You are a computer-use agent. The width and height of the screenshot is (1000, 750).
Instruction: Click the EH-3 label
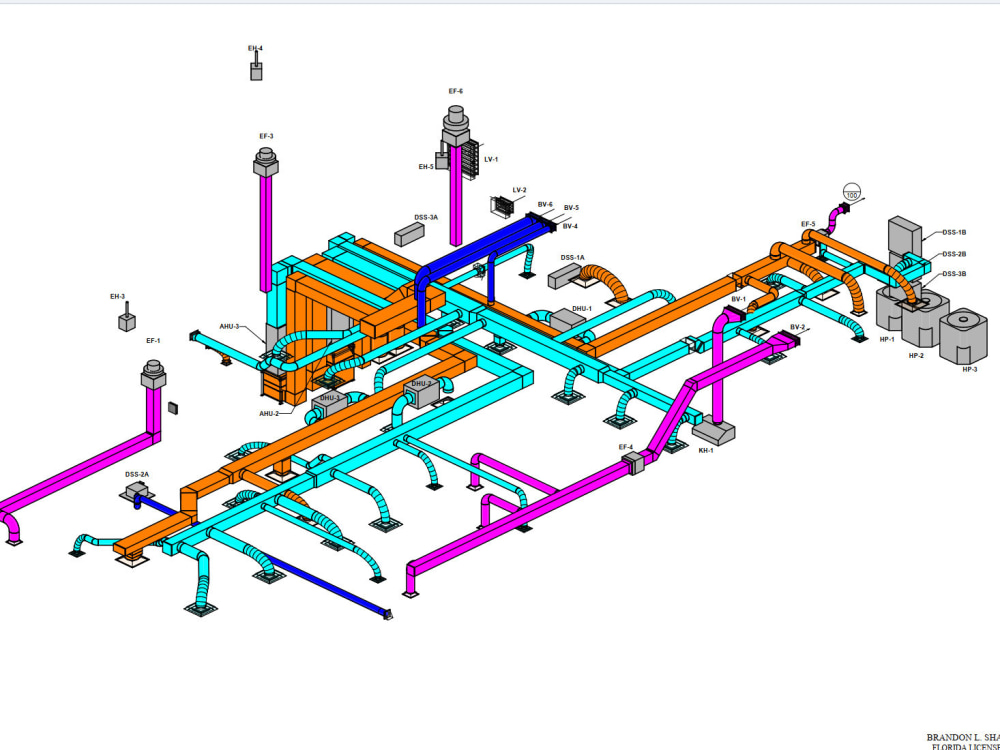pyautogui.click(x=117, y=297)
